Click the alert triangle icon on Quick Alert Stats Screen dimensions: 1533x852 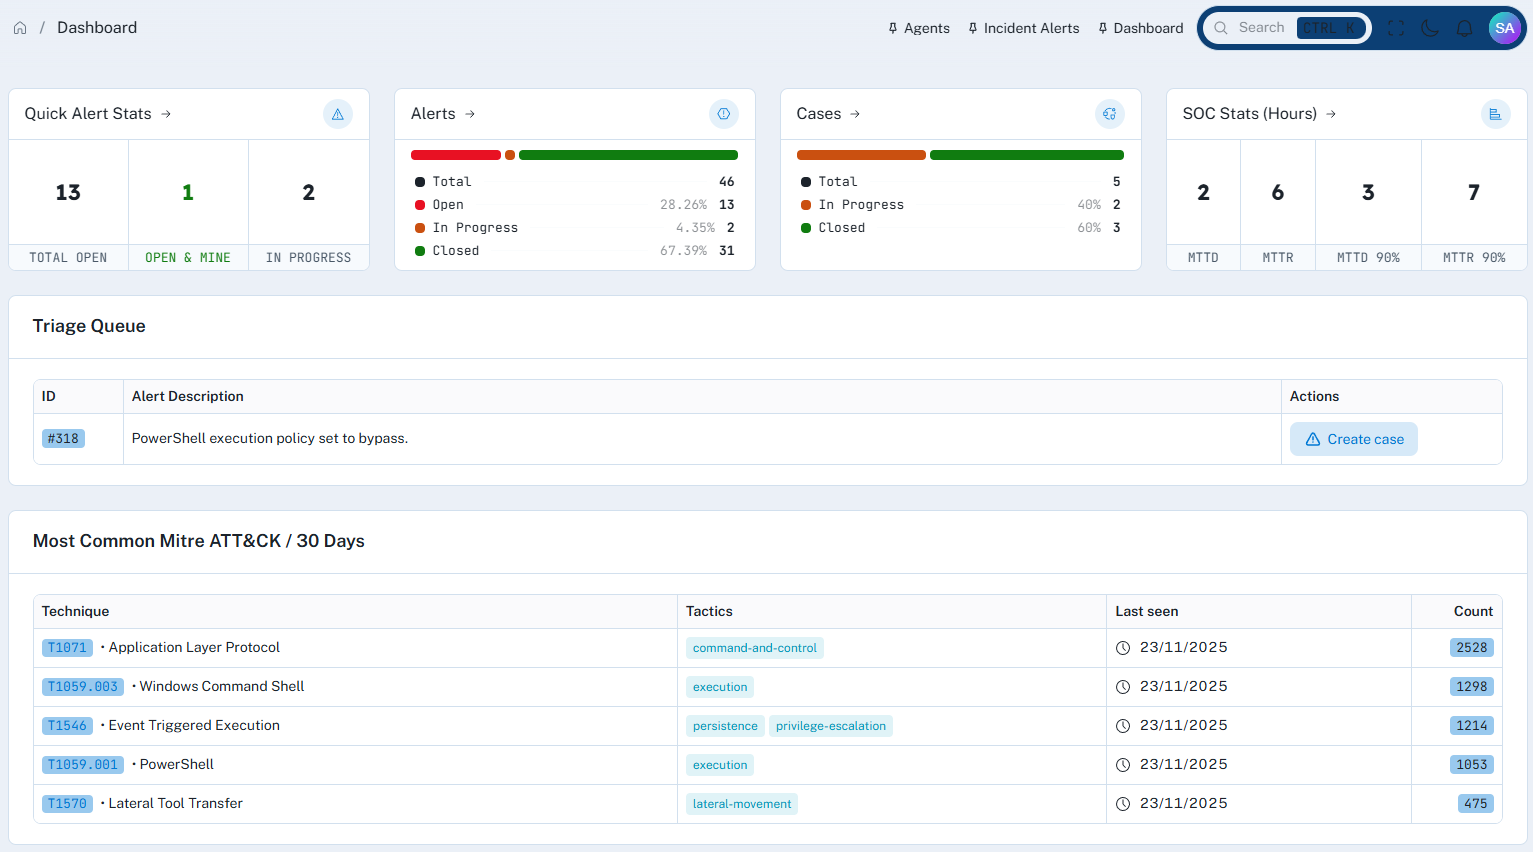click(x=338, y=114)
